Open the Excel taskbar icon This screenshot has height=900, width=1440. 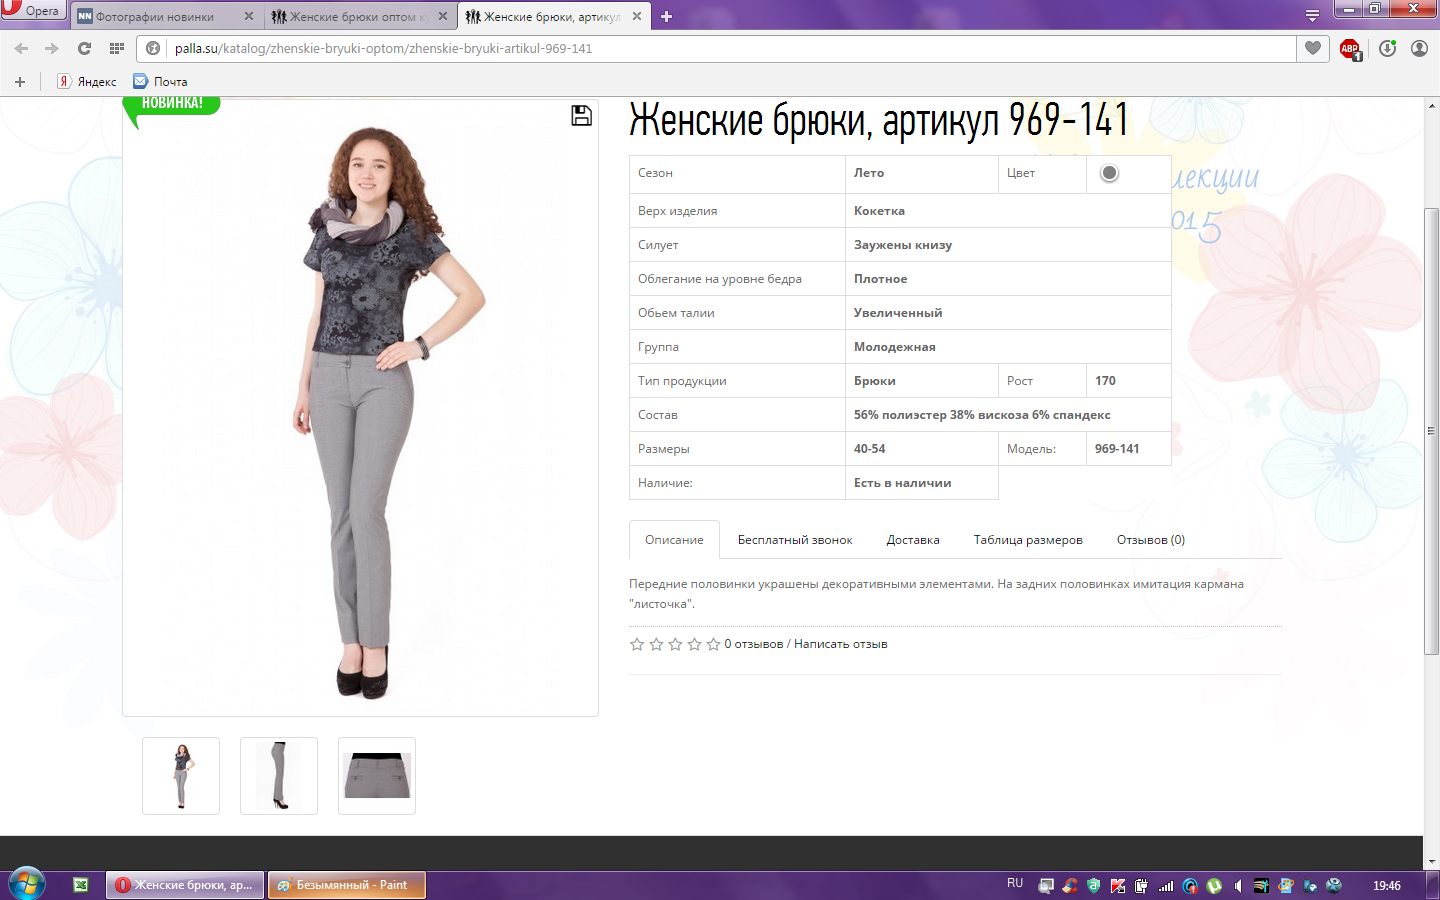[81, 885]
